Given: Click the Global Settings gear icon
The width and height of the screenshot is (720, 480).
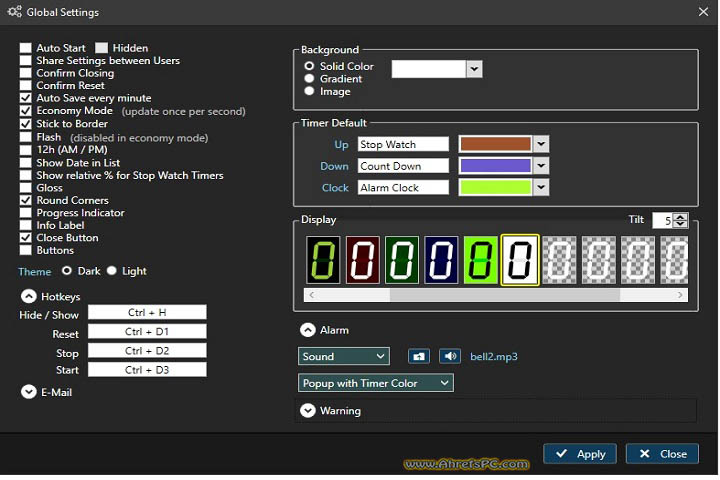Looking at the screenshot, I should click(x=14, y=11).
